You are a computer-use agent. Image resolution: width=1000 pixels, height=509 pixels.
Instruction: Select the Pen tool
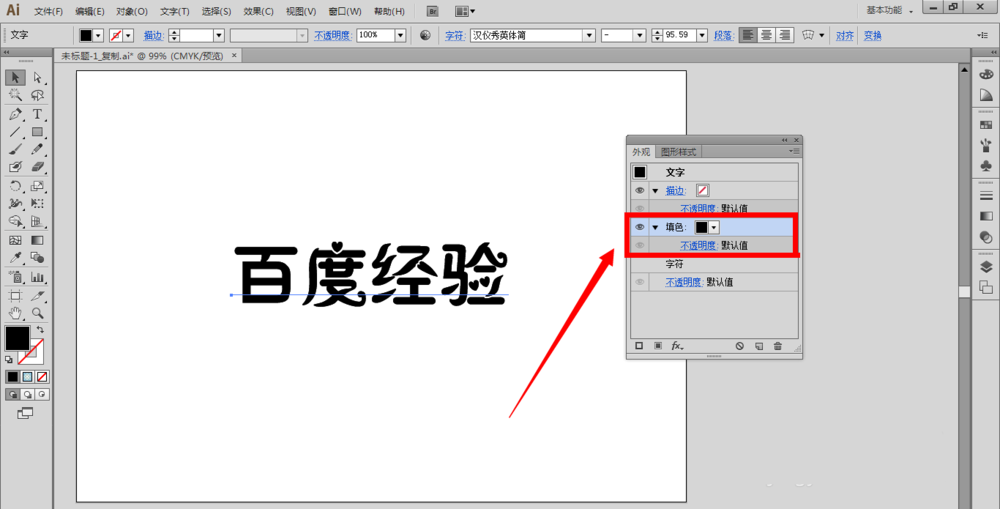15,114
